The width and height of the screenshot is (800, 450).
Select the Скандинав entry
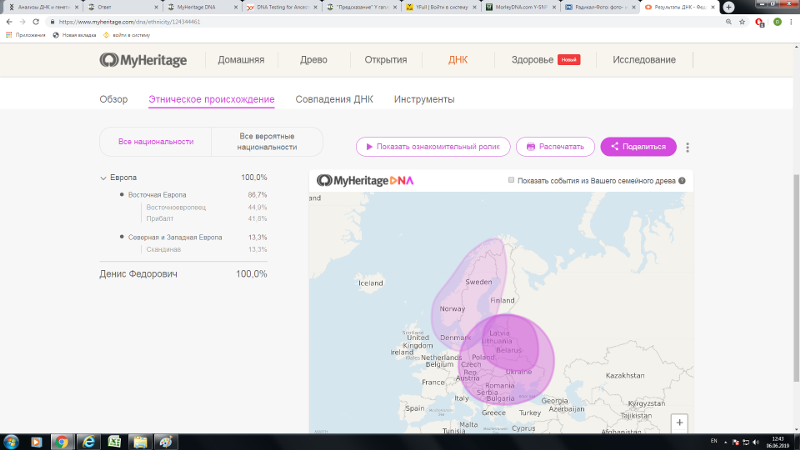(163, 249)
